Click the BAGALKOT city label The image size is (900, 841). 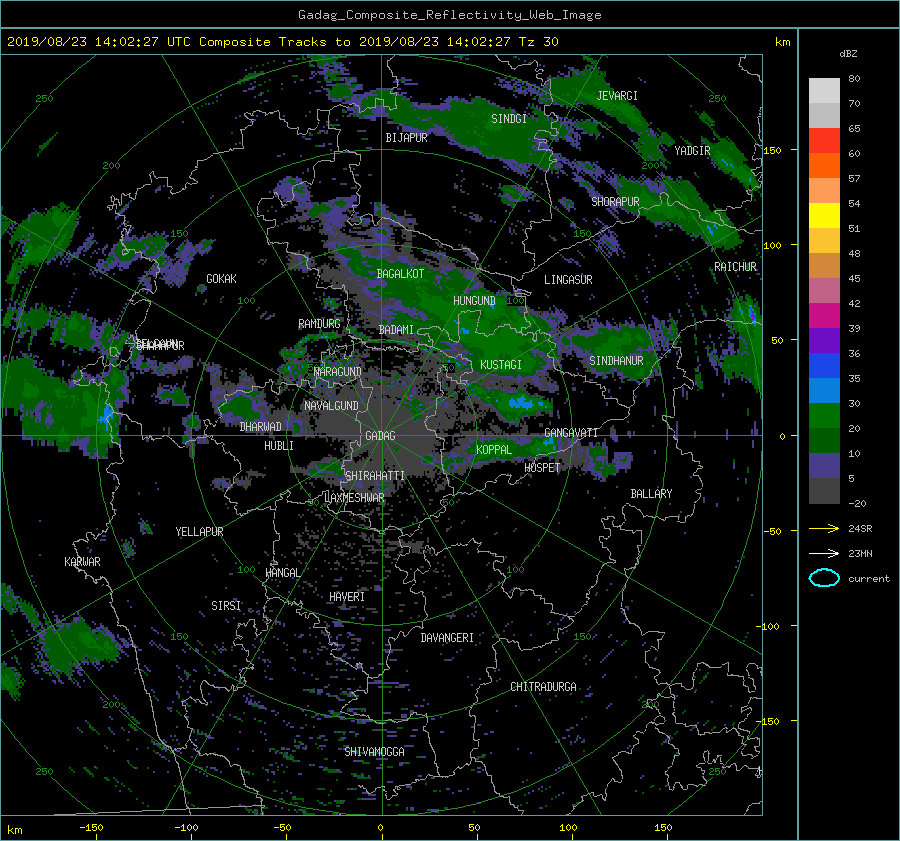(x=400, y=274)
